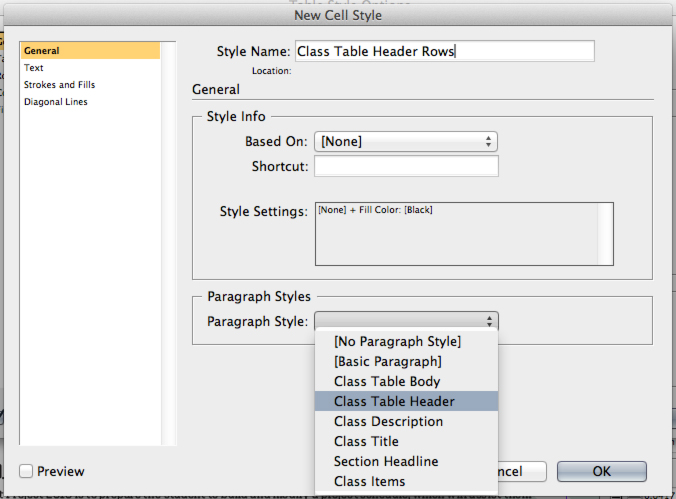
Task: Choose Class Title style
Action: (406, 442)
